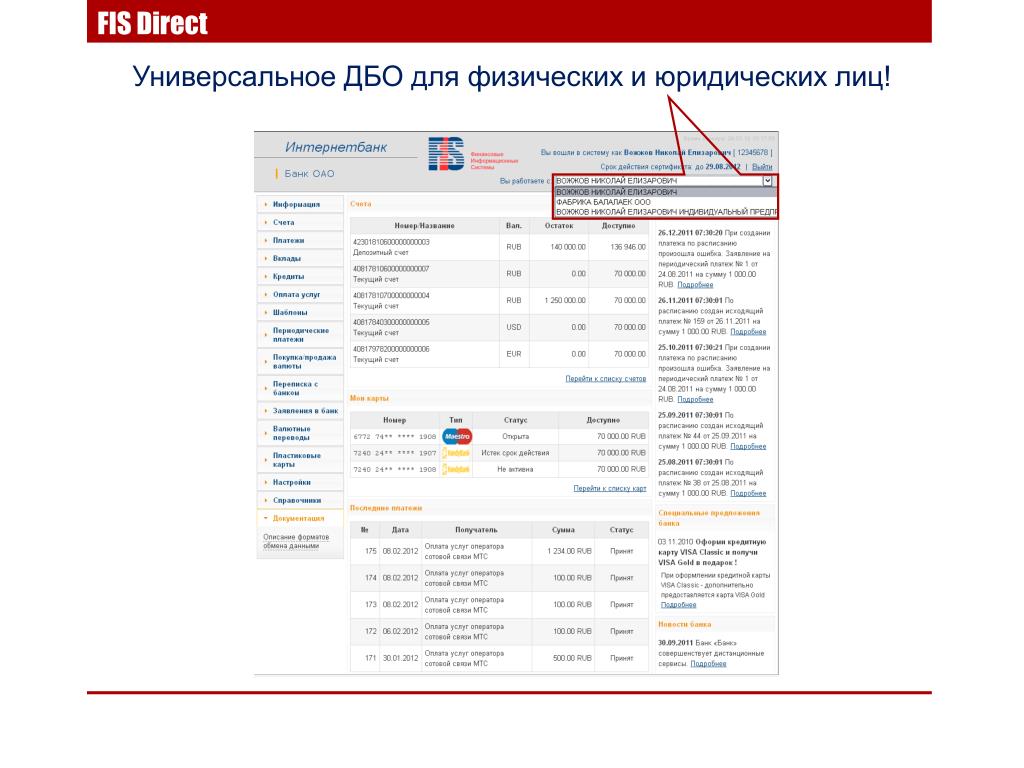Open Подробнее link of 25.10.2011 notification

(x=695, y=400)
